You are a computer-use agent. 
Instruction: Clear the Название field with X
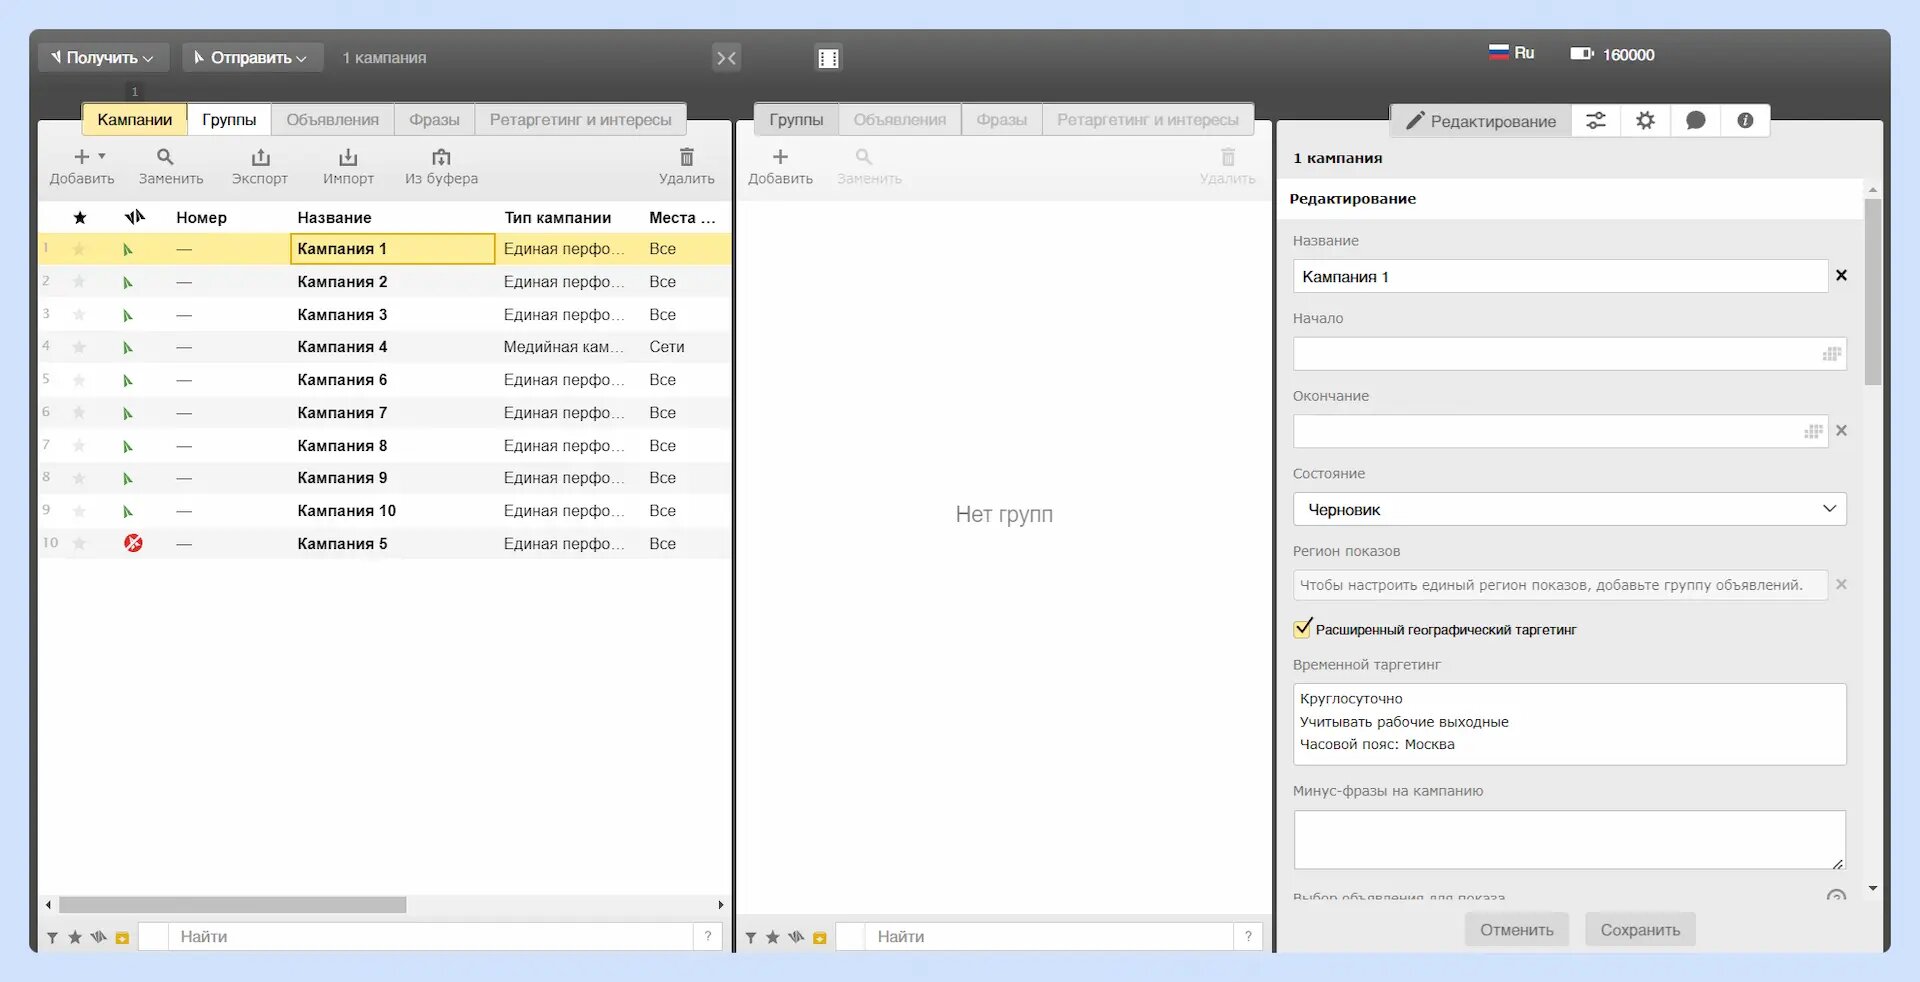click(x=1841, y=275)
